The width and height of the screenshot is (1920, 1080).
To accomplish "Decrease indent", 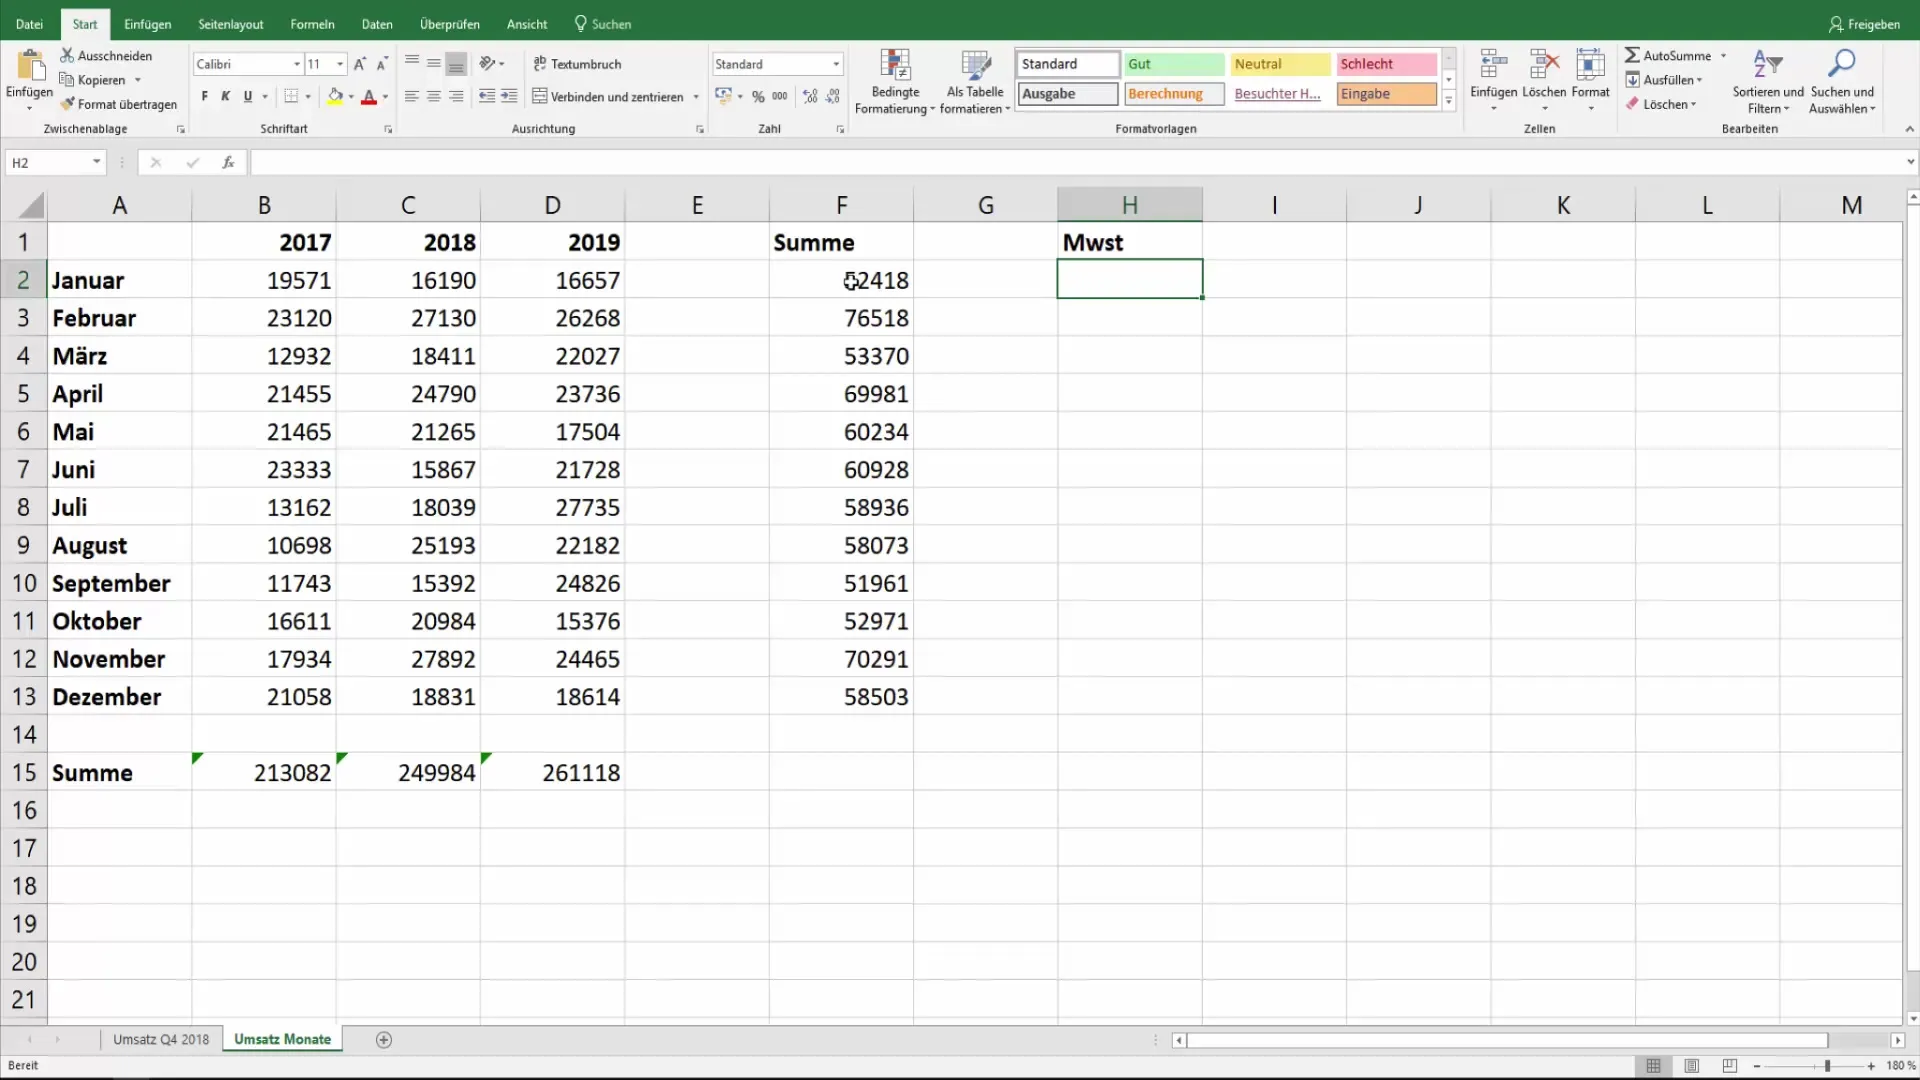I will coord(487,97).
